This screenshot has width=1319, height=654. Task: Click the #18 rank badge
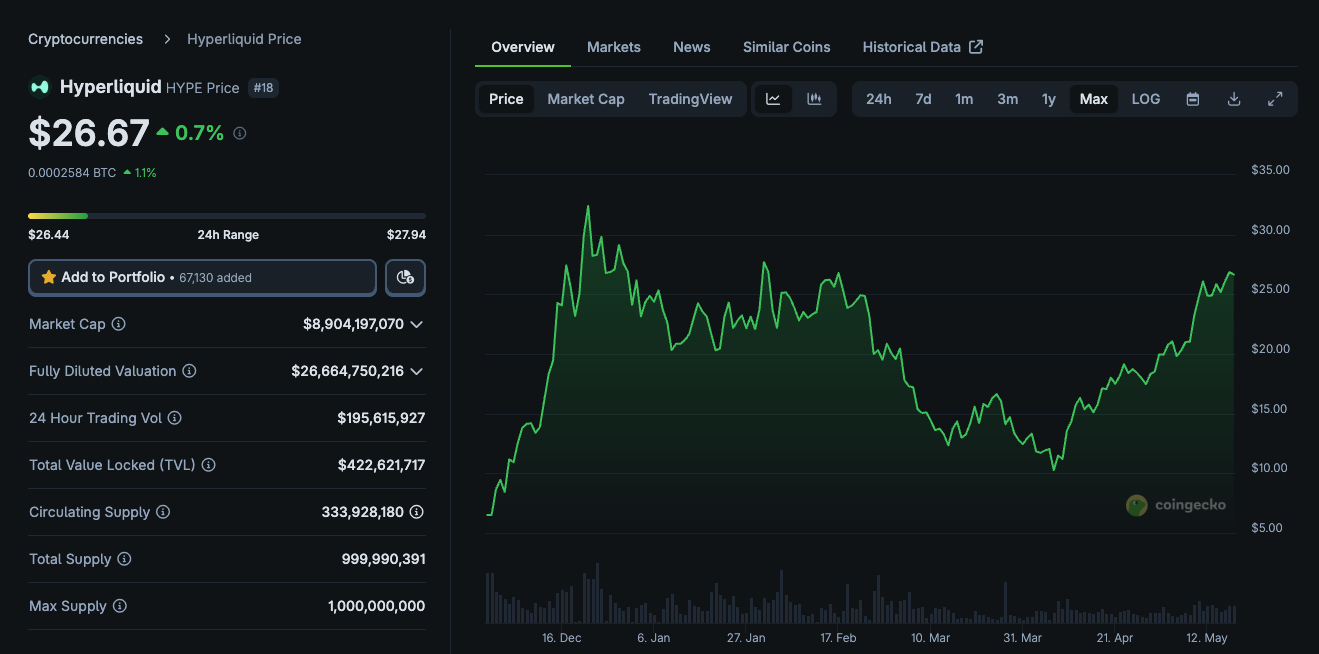pyautogui.click(x=263, y=88)
